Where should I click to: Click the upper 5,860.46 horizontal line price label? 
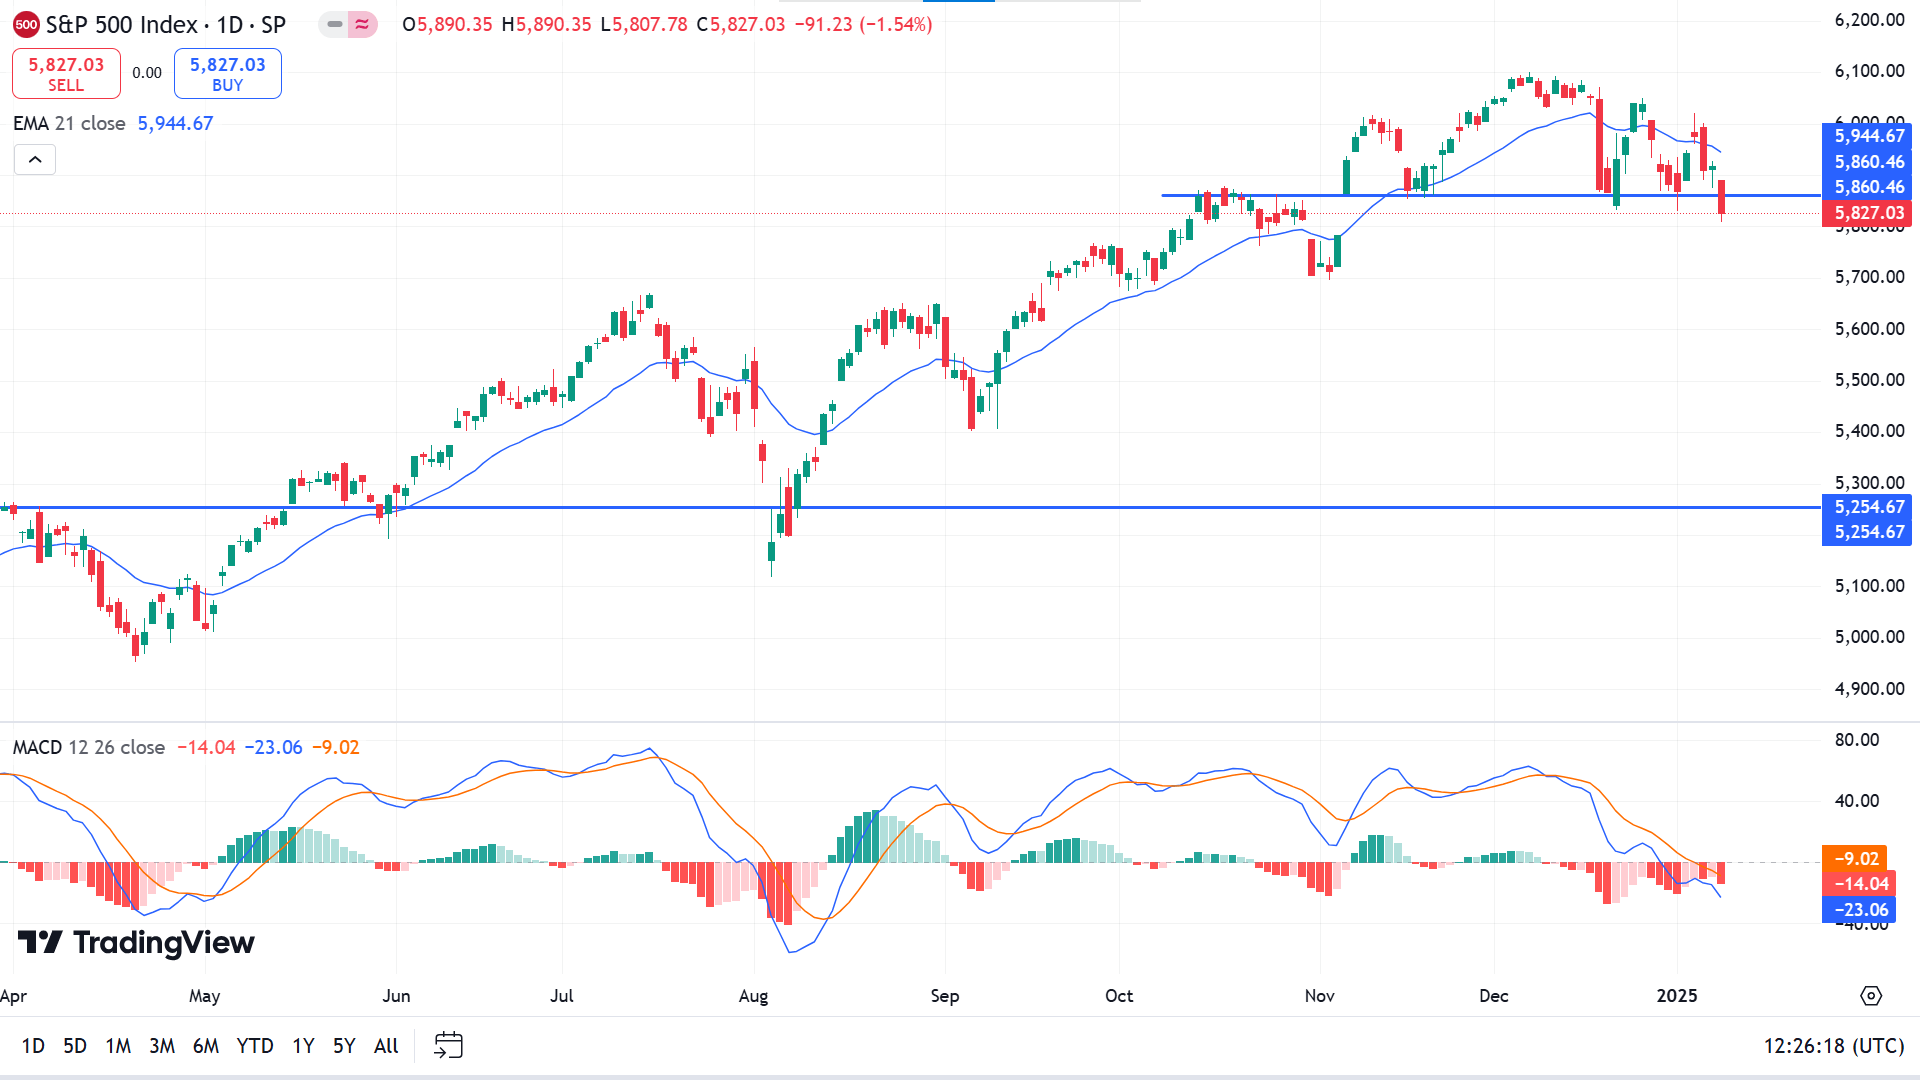pos(1867,162)
